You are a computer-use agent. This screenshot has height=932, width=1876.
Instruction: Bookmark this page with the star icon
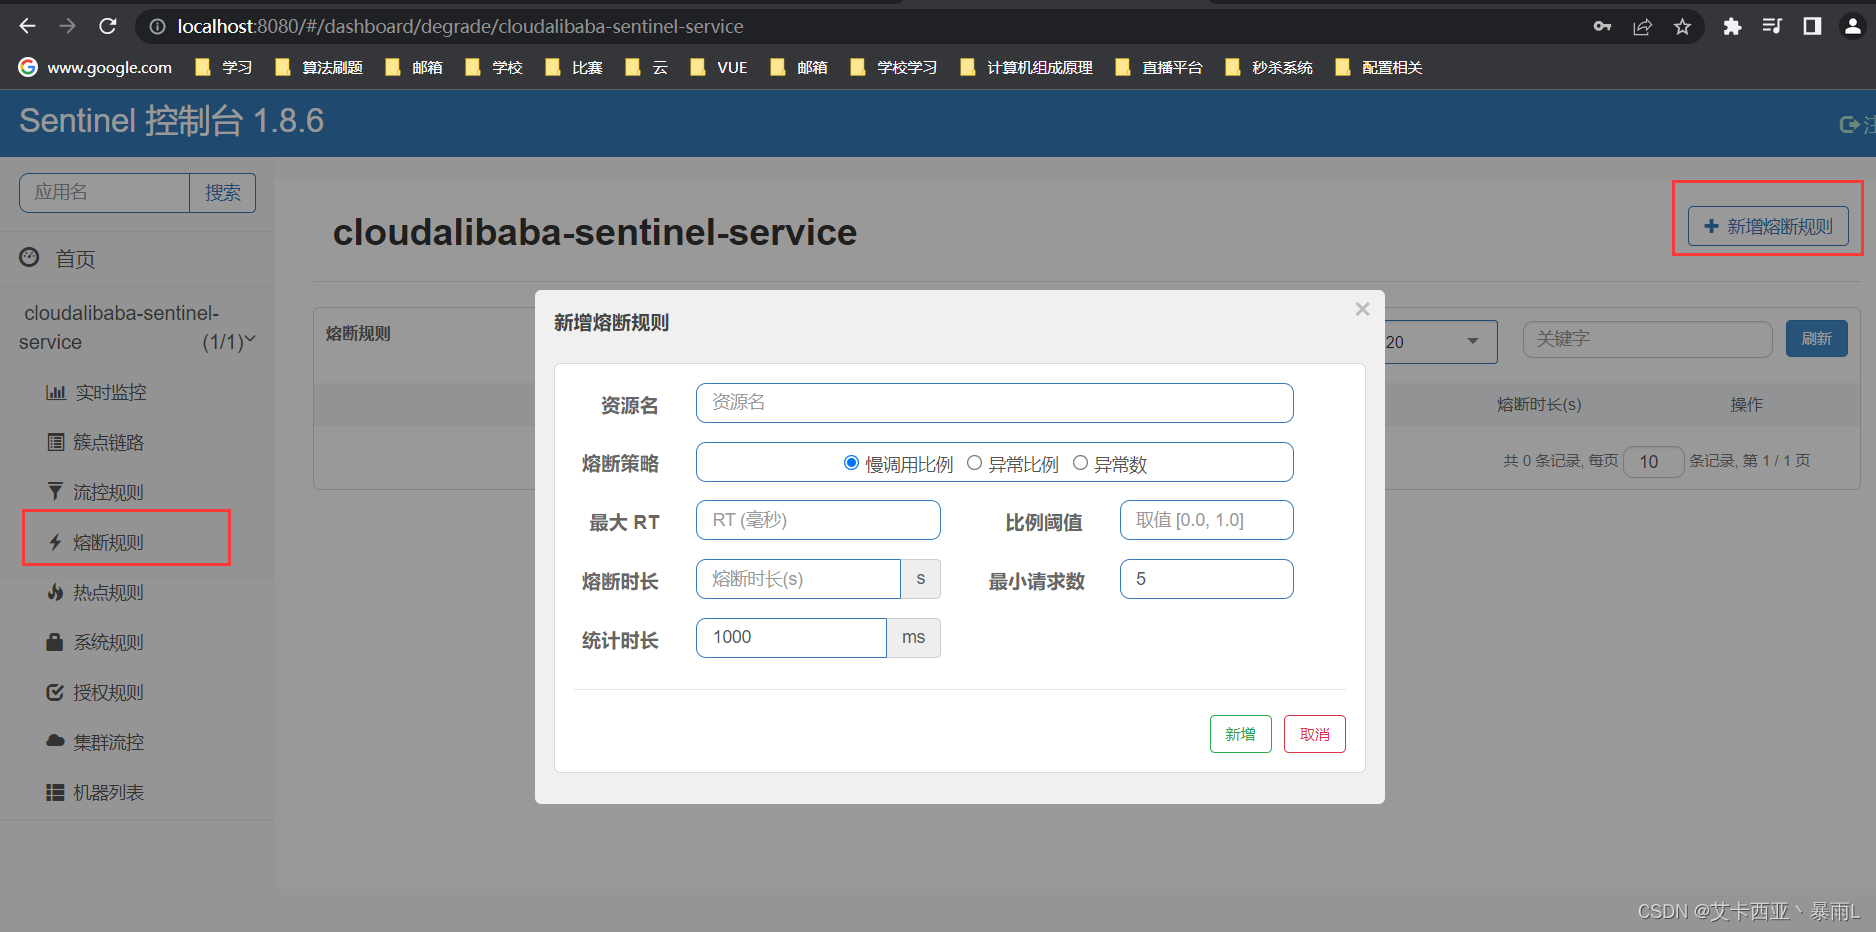click(x=1682, y=26)
